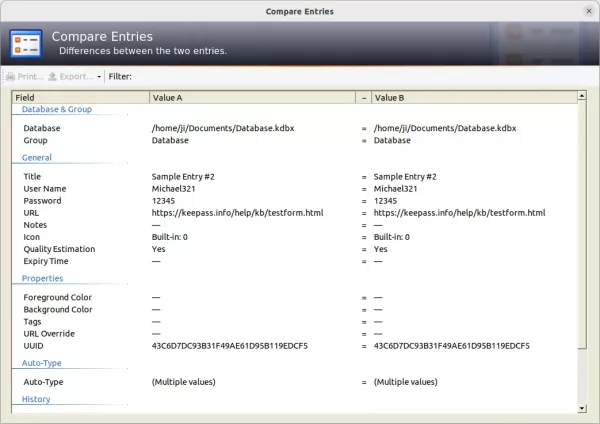Click the narrow dash column header

coord(364,98)
